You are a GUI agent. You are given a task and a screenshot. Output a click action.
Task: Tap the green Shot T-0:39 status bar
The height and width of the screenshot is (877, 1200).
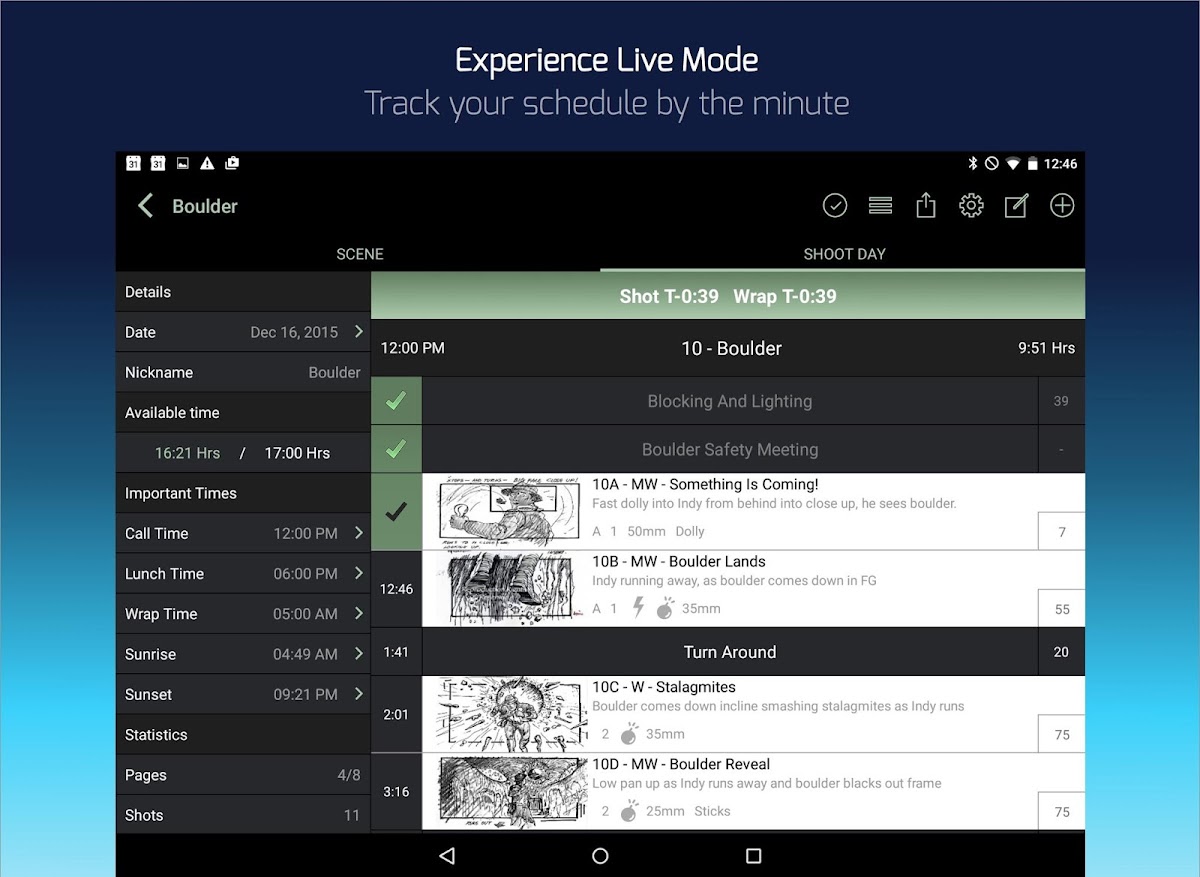pos(727,296)
